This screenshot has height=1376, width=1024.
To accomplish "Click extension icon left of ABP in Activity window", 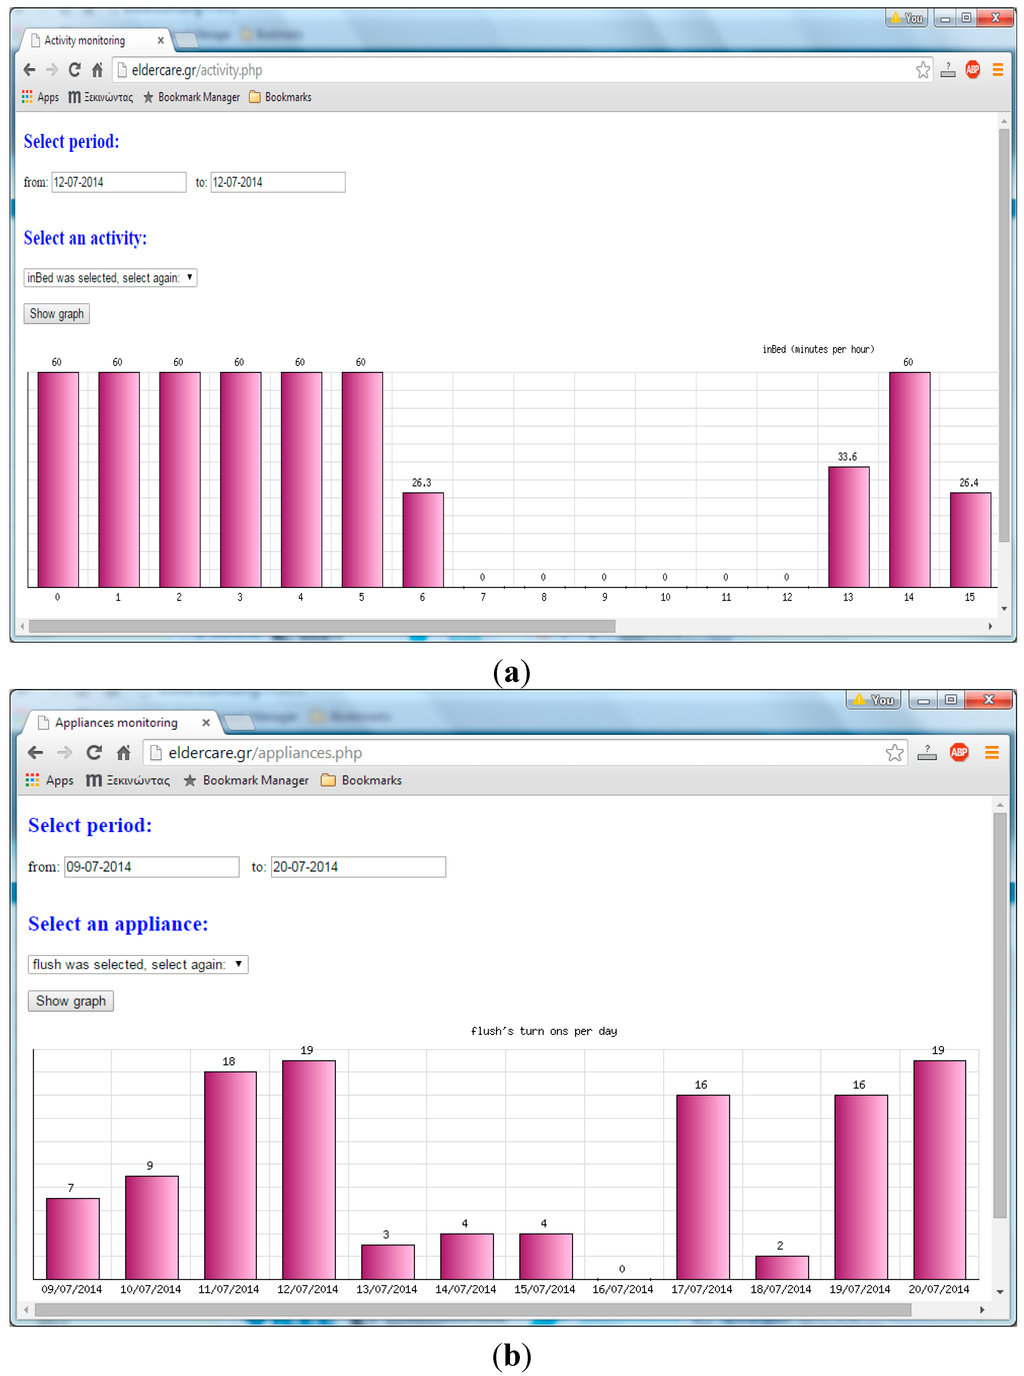I will click(x=948, y=70).
